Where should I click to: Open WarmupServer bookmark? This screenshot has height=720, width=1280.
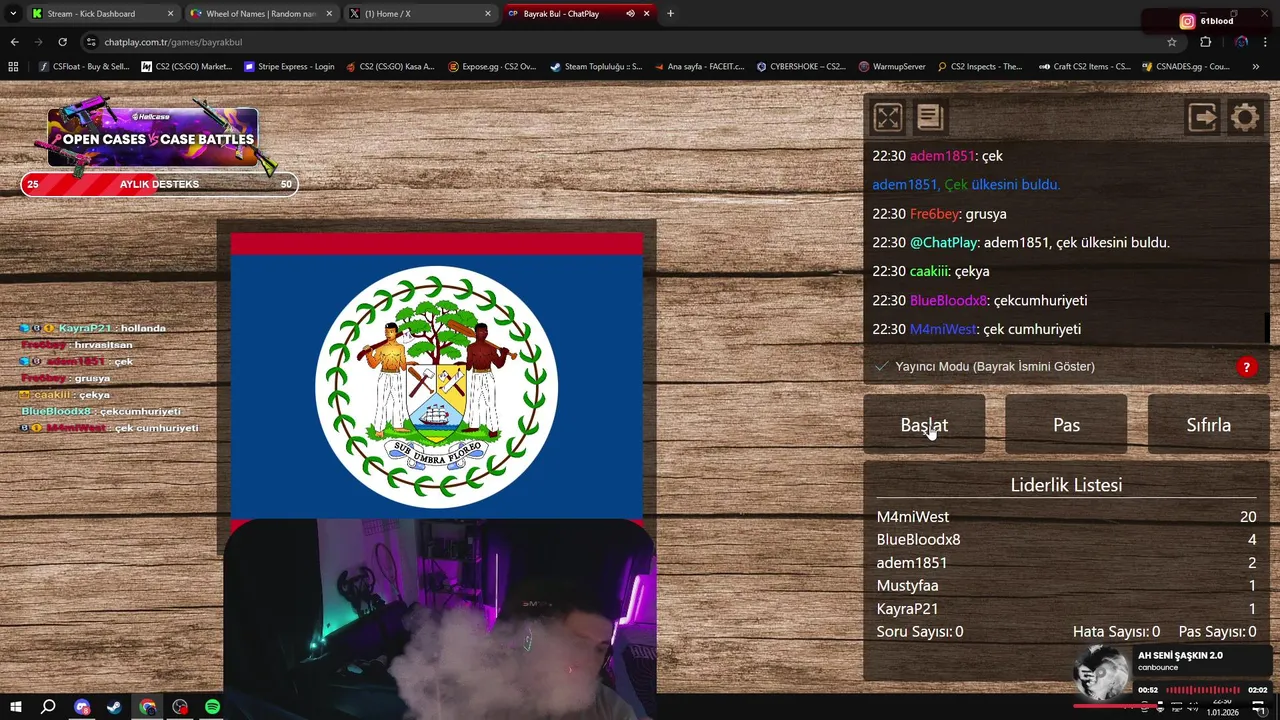[893, 67]
